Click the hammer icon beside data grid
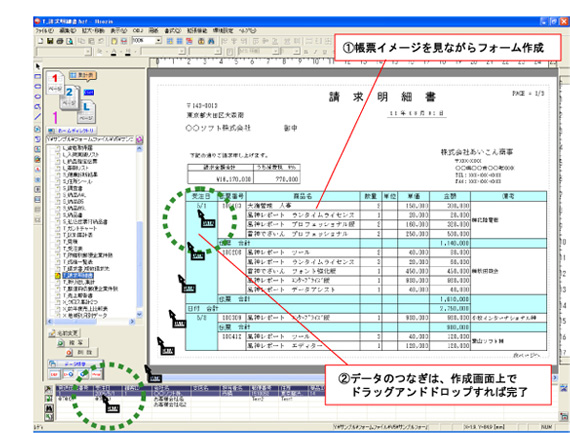Viewport: 570px width, 433px height. click(x=48, y=390)
